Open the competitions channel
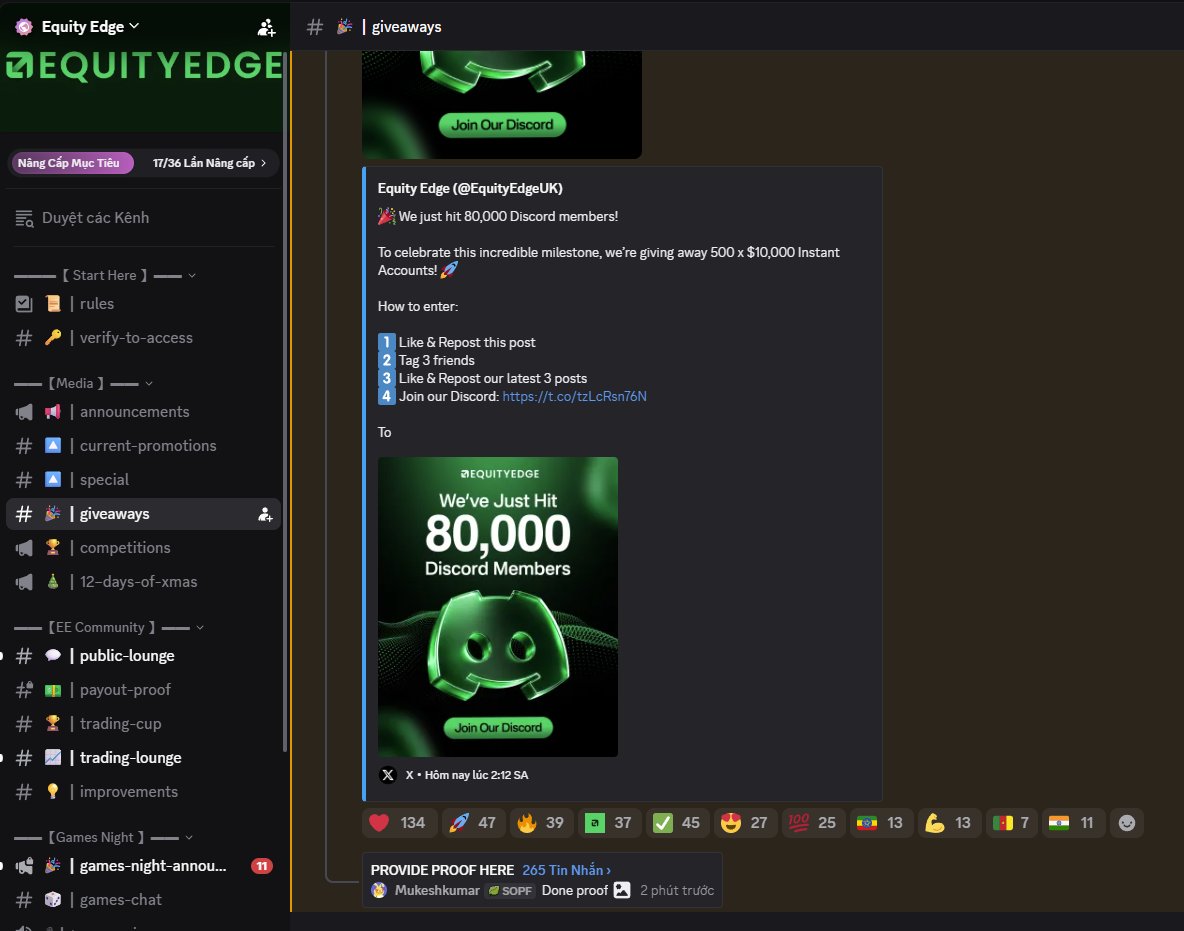 pyautogui.click(x=143, y=547)
